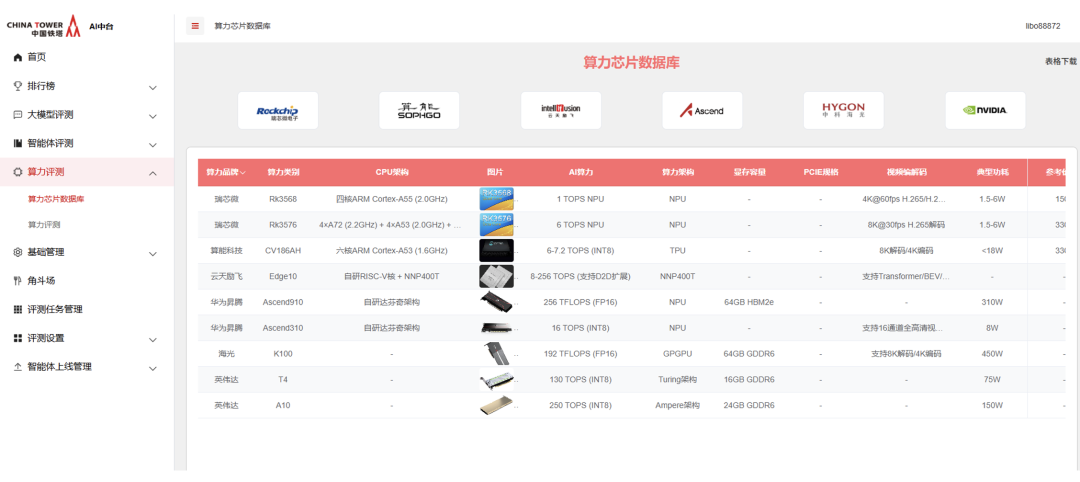Open 角斗场 in the sidebar
The image size is (1080, 482).
coord(41,281)
